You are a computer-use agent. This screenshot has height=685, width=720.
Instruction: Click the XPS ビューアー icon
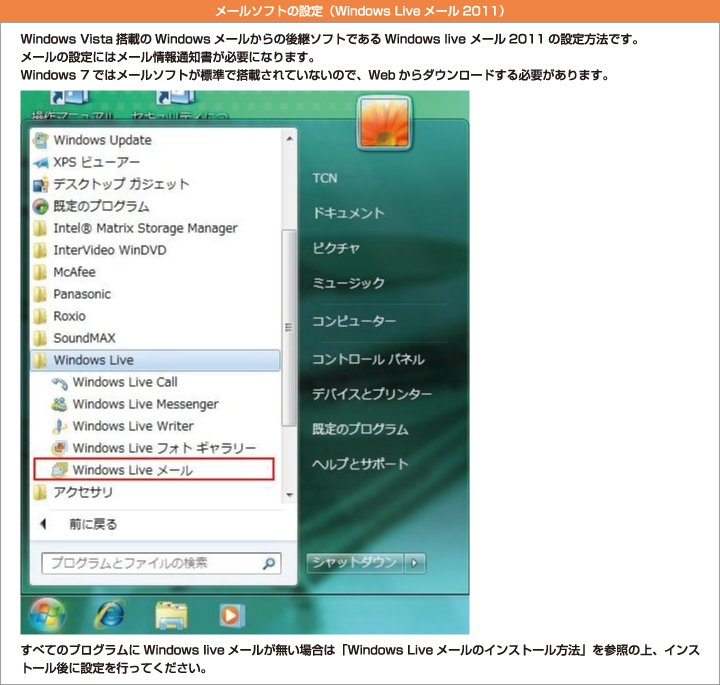pyautogui.click(x=40, y=162)
